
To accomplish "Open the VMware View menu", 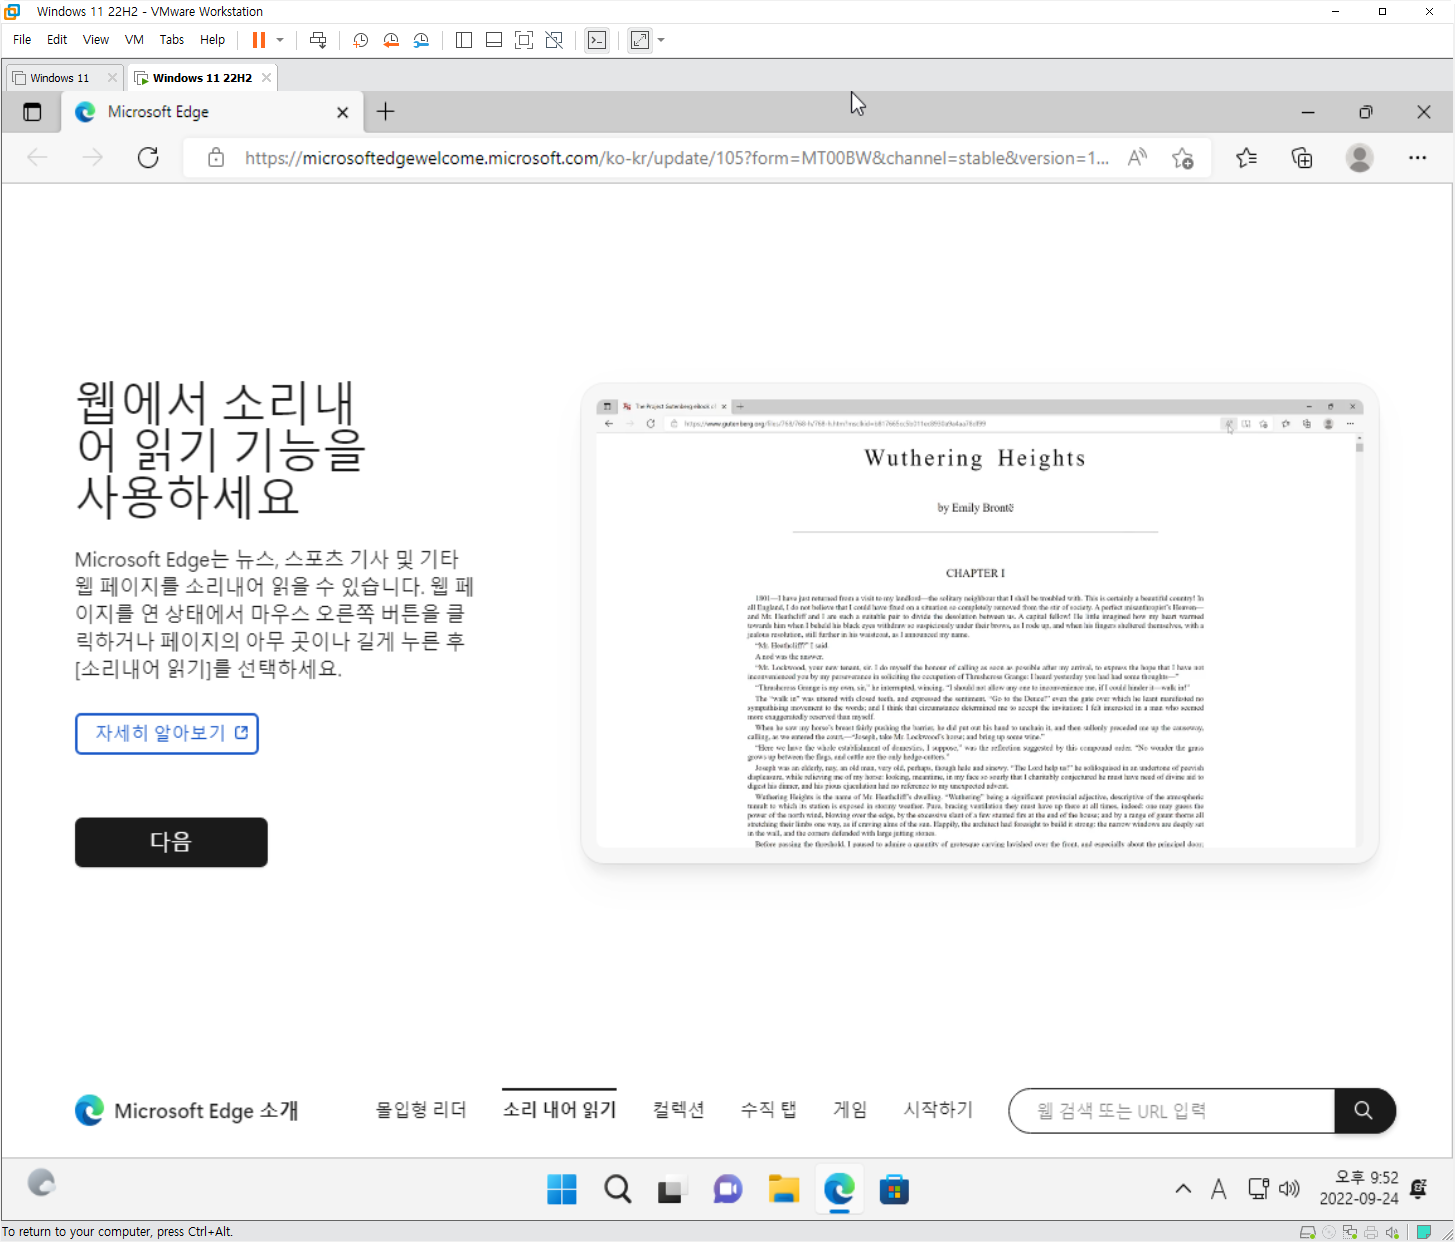I will (96, 40).
